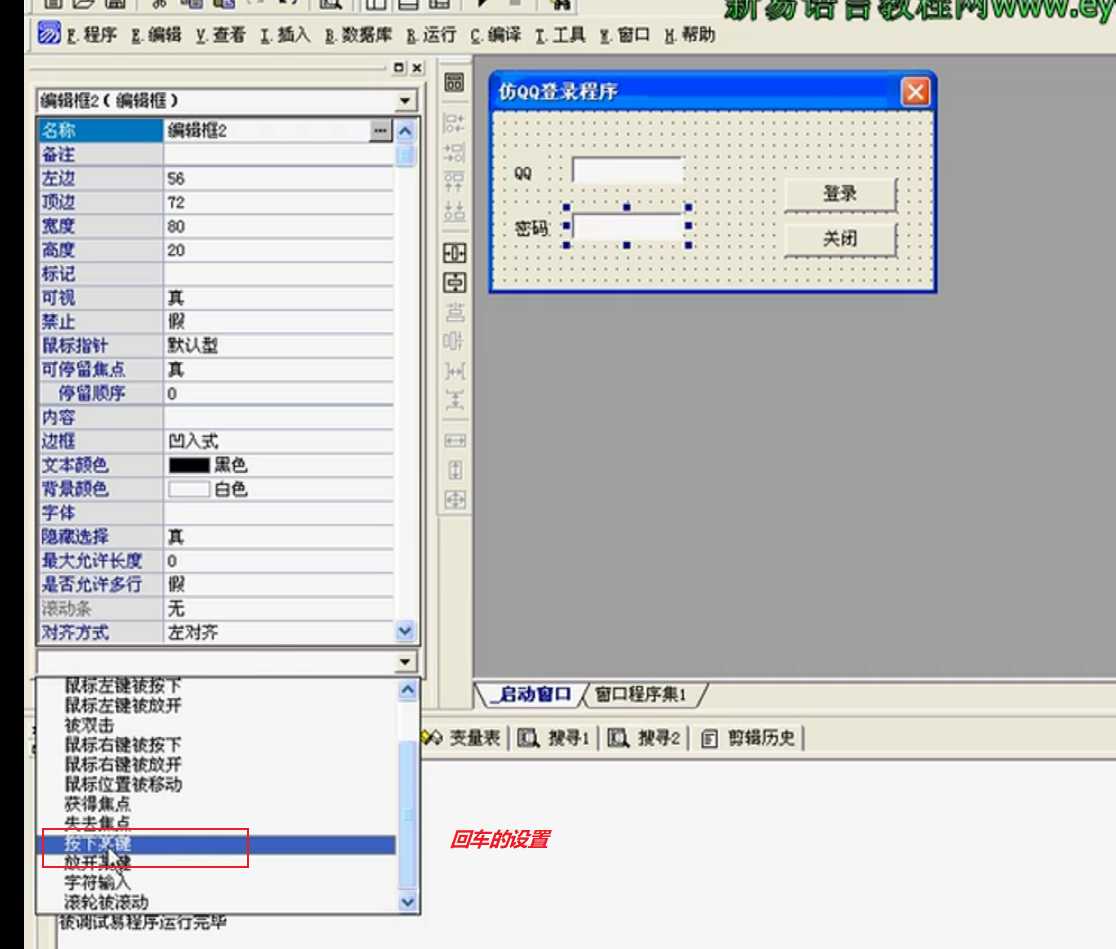Click the make same size icon
Image resolution: width=1116 pixels, height=949 pixels.
point(454,500)
